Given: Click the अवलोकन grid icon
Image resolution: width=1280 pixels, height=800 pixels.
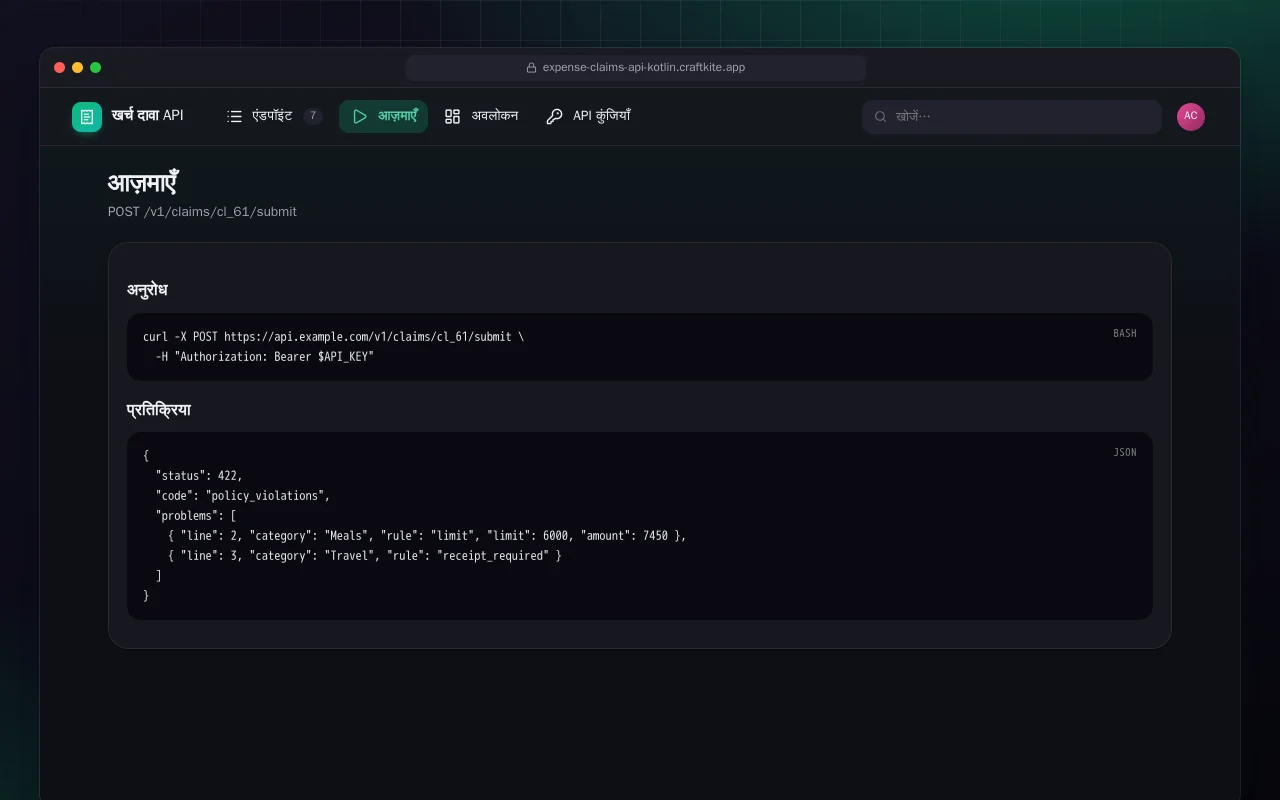Looking at the screenshot, I should pyautogui.click(x=453, y=116).
